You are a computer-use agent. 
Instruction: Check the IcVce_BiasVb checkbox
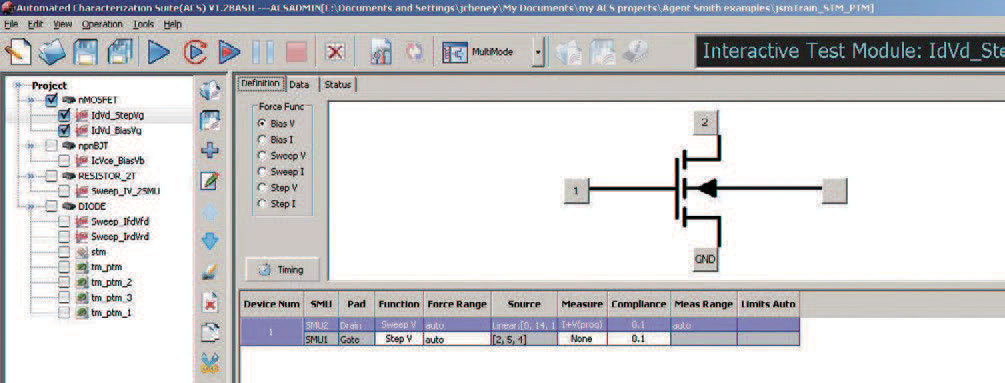click(x=64, y=161)
